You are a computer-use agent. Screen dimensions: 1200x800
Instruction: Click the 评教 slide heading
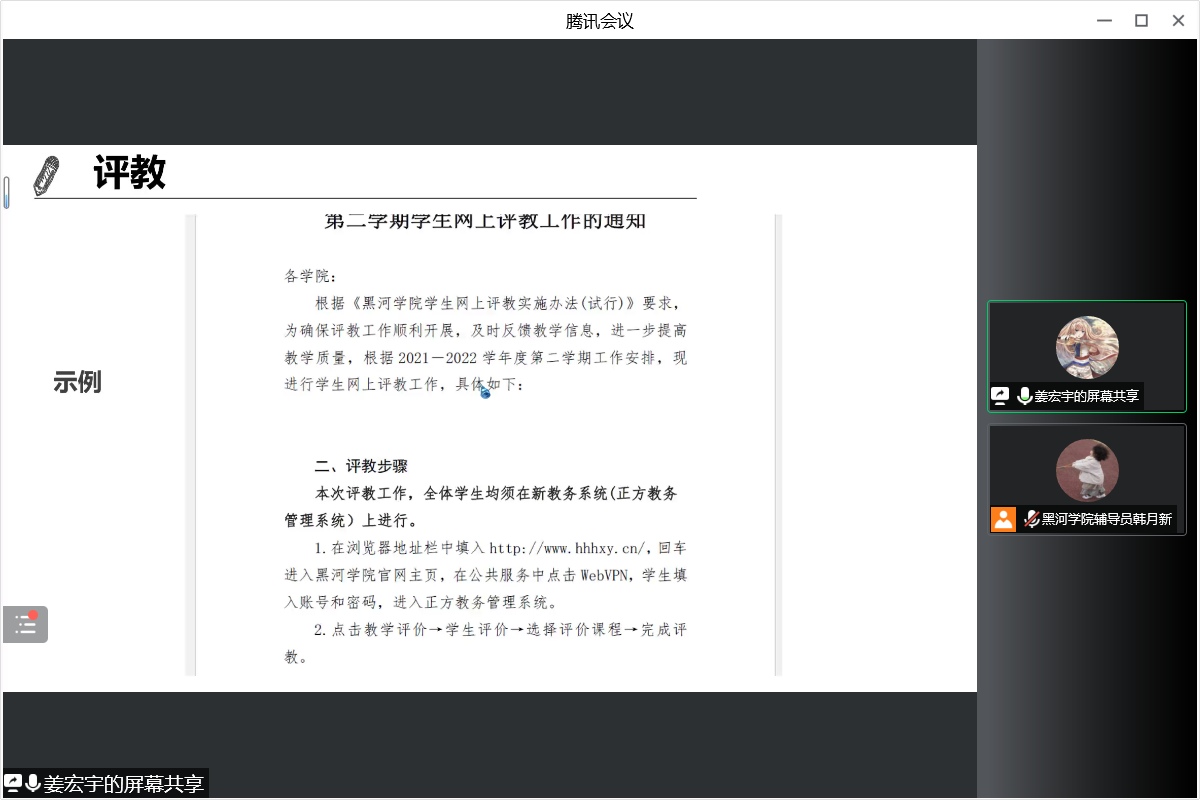130,174
